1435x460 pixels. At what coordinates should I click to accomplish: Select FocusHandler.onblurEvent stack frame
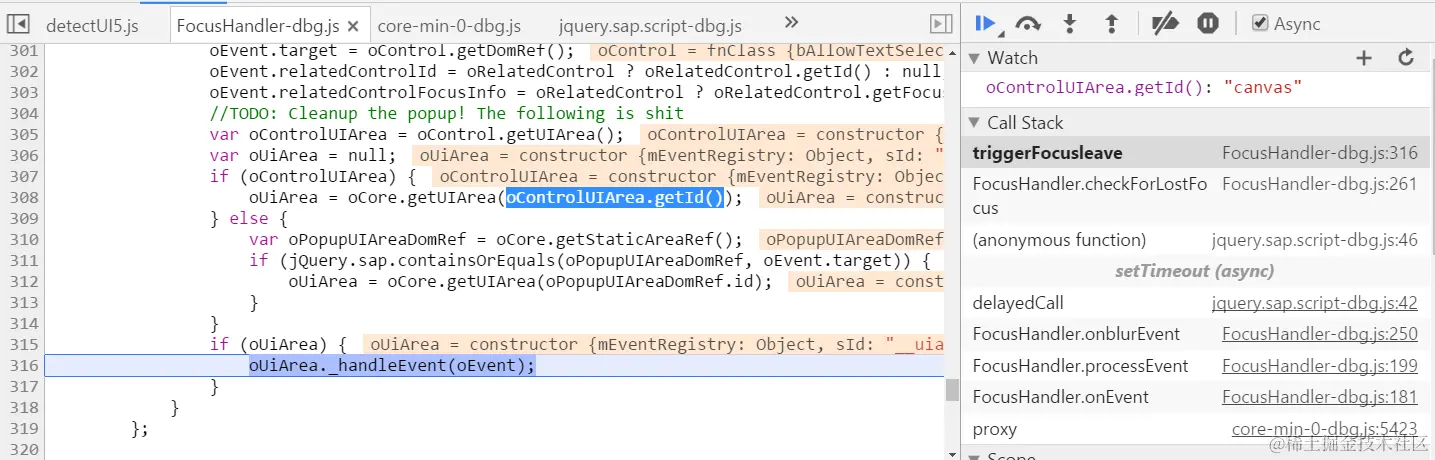click(x=1195, y=334)
